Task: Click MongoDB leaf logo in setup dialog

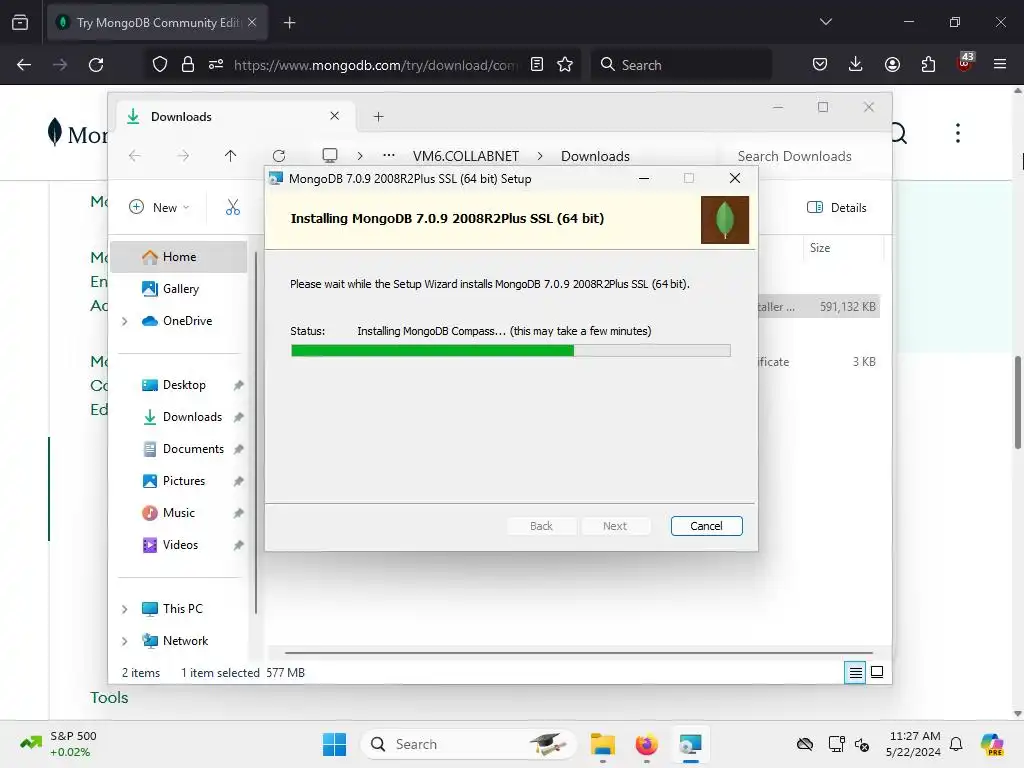Action: [724, 219]
